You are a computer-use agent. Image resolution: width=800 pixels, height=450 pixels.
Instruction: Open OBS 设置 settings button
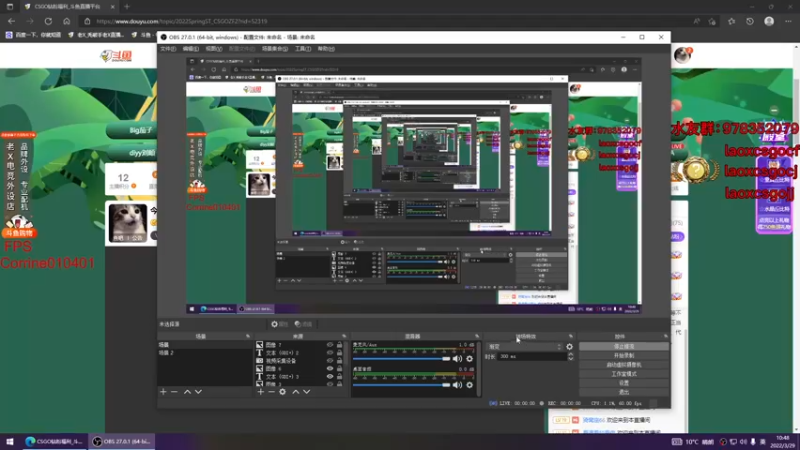click(623, 383)
